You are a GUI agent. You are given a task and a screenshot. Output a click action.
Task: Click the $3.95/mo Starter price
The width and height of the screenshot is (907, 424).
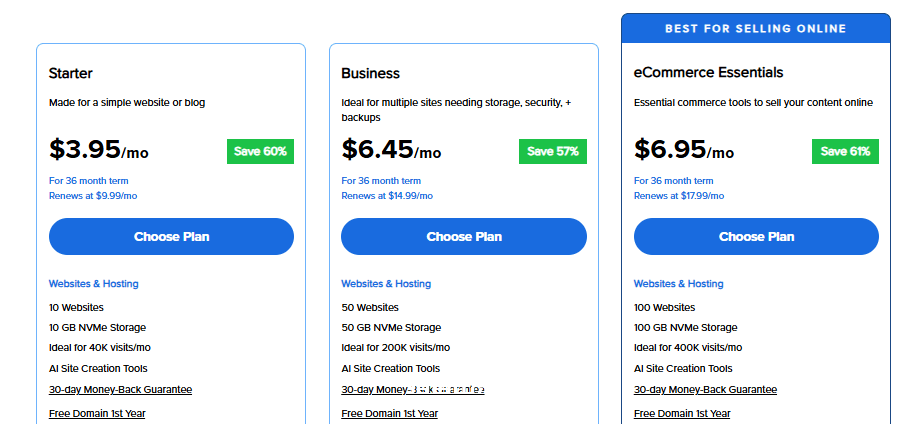point(99,149)
